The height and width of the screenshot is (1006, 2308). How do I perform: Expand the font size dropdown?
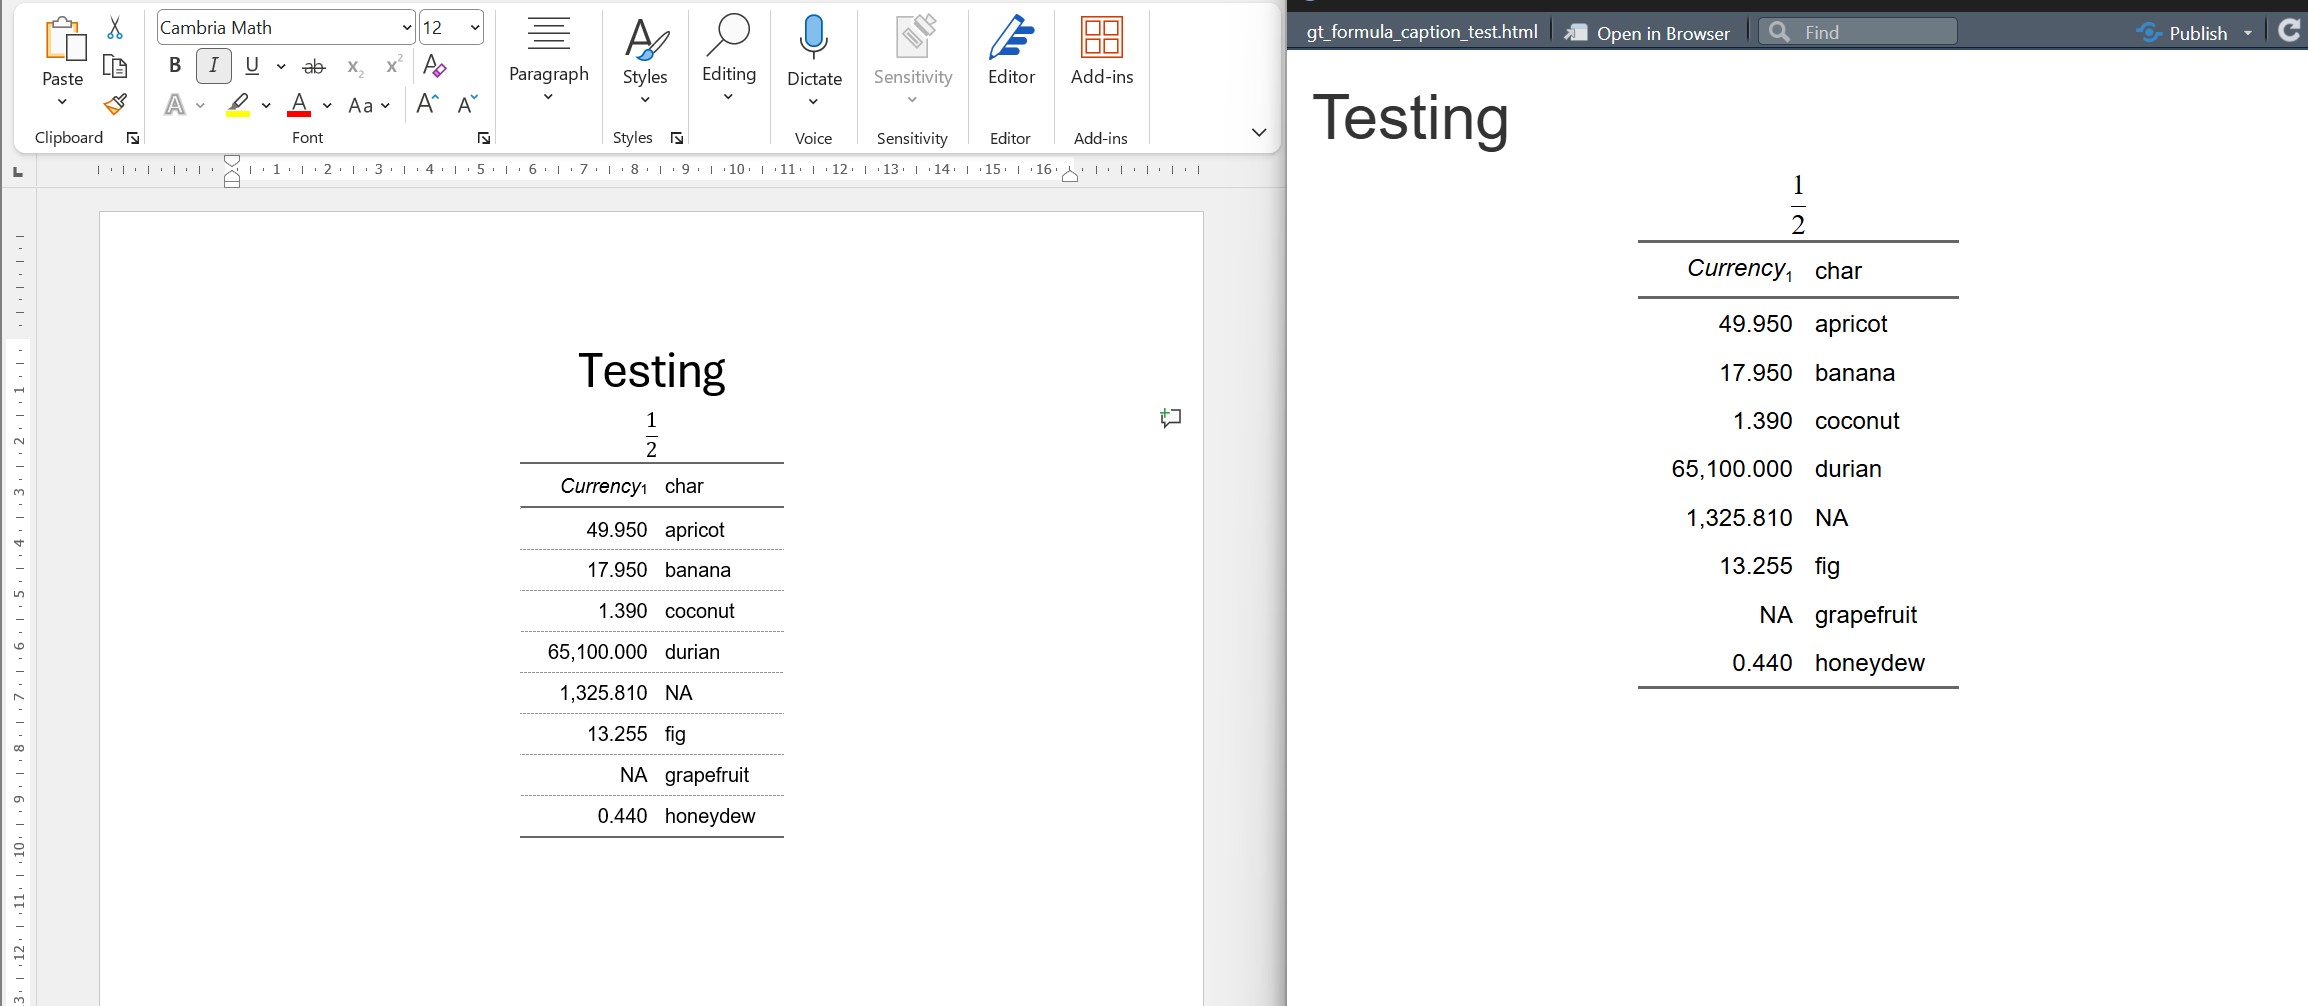(x=474, y=28)
